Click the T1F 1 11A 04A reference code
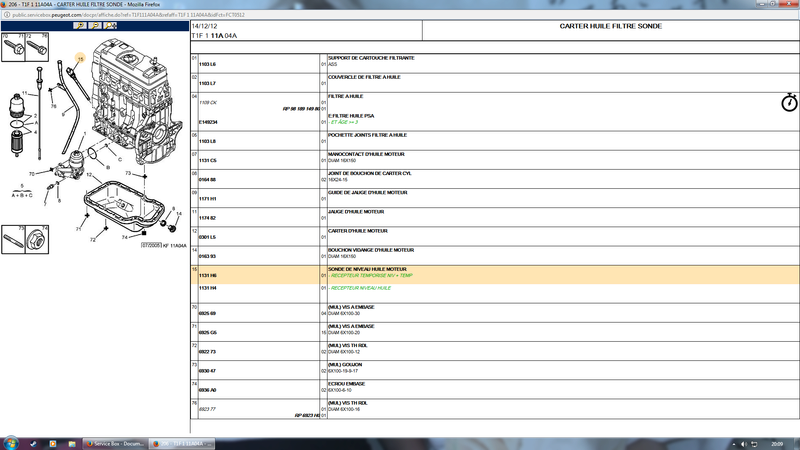The width and height of the screenshot is (800, 450). click(x=214, y=36)
